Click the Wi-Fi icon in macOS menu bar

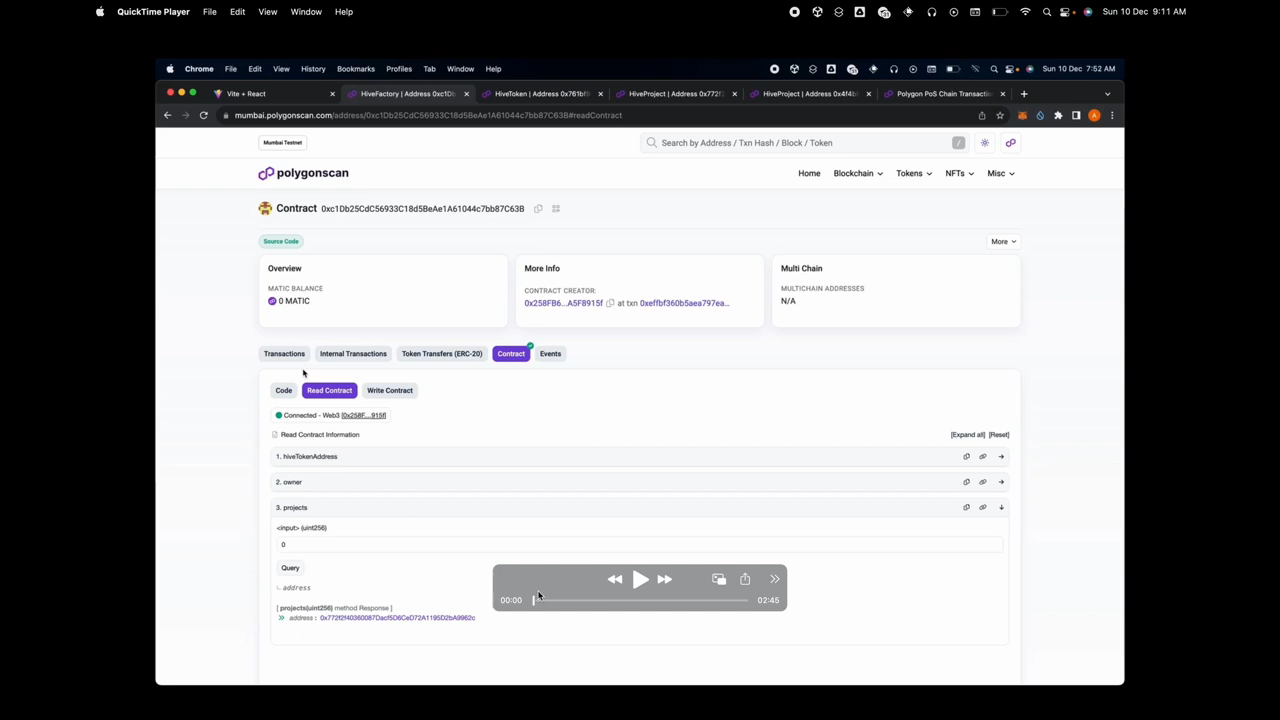(x=1025, y=12)
